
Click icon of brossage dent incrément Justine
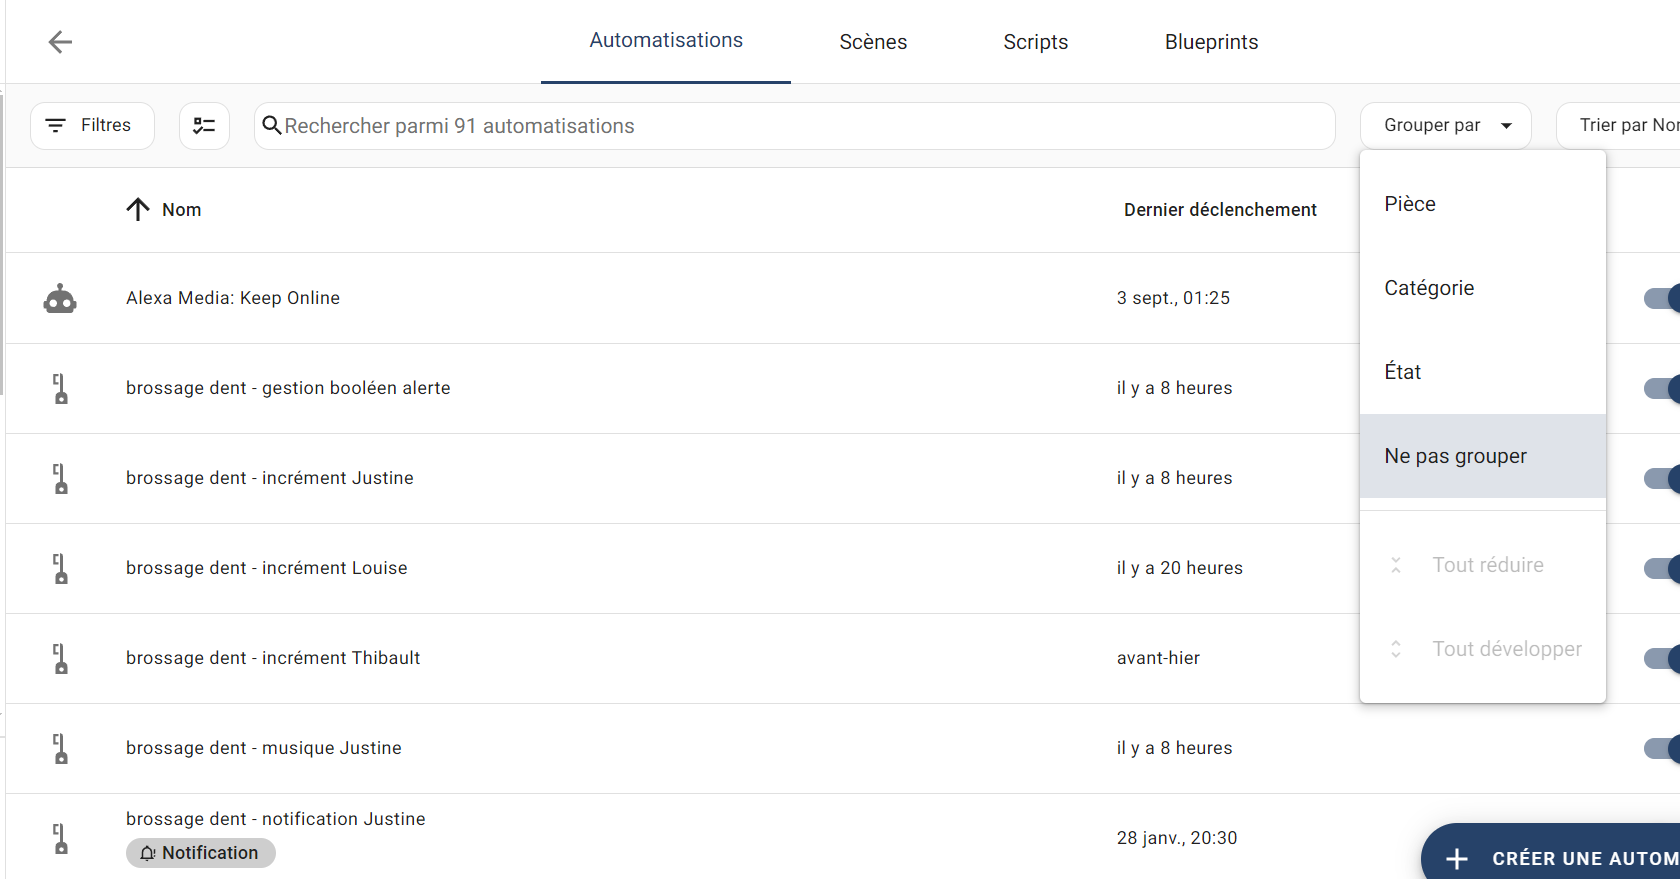pos(60,479)
